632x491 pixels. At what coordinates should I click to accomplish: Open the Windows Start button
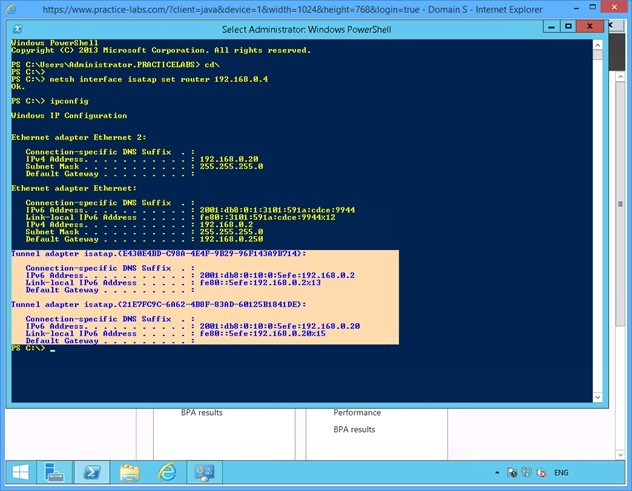[x=21, y=472]
